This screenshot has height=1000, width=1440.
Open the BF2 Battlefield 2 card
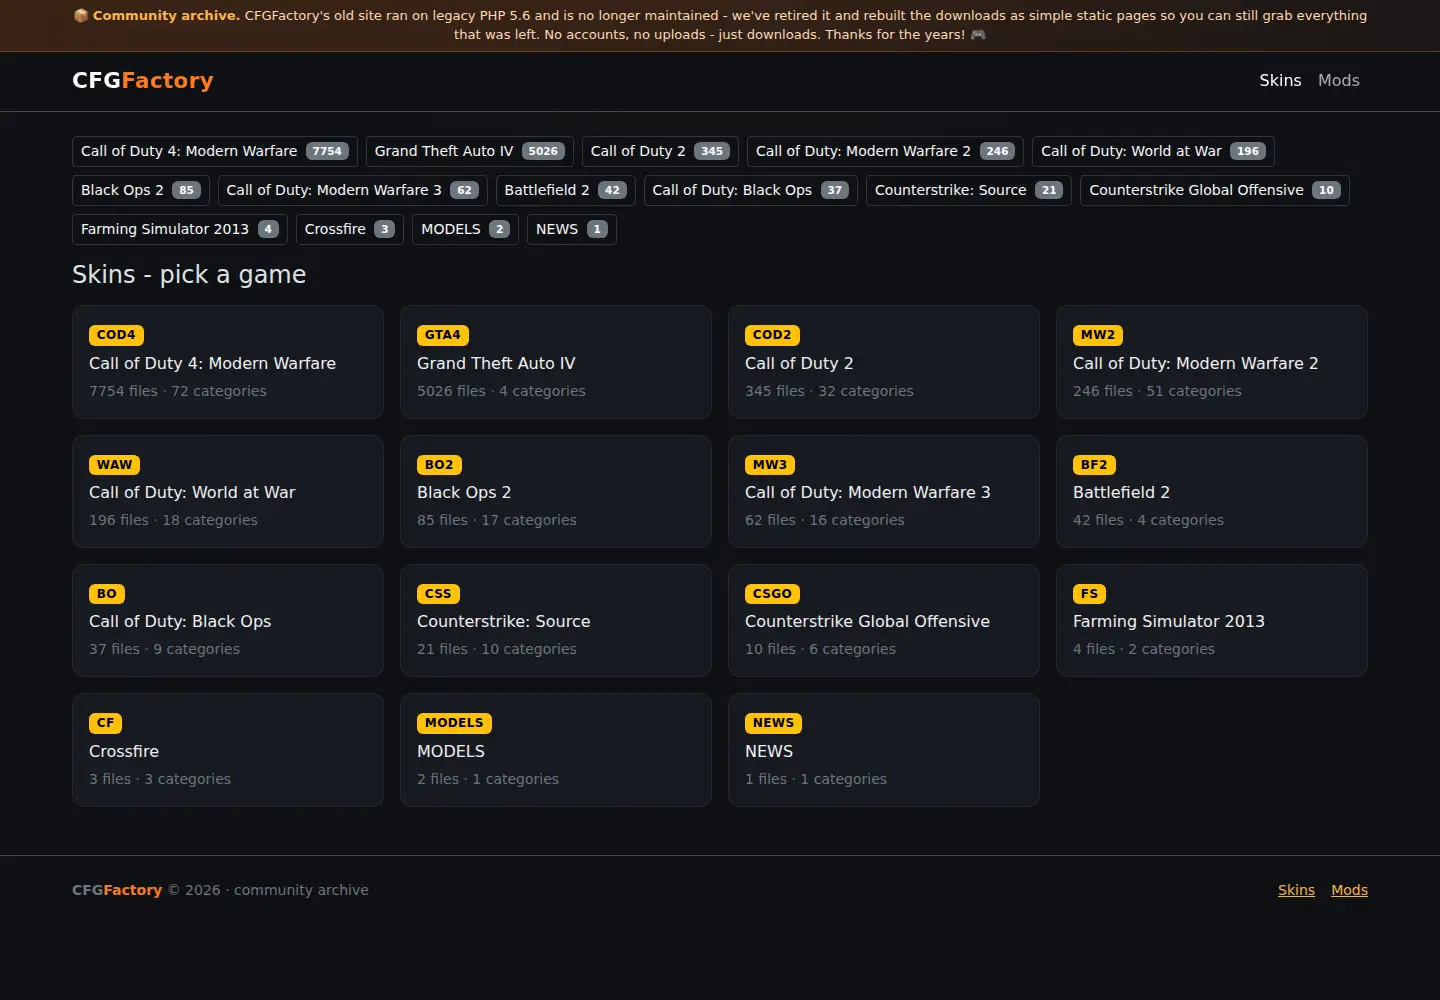[1212, 491]
